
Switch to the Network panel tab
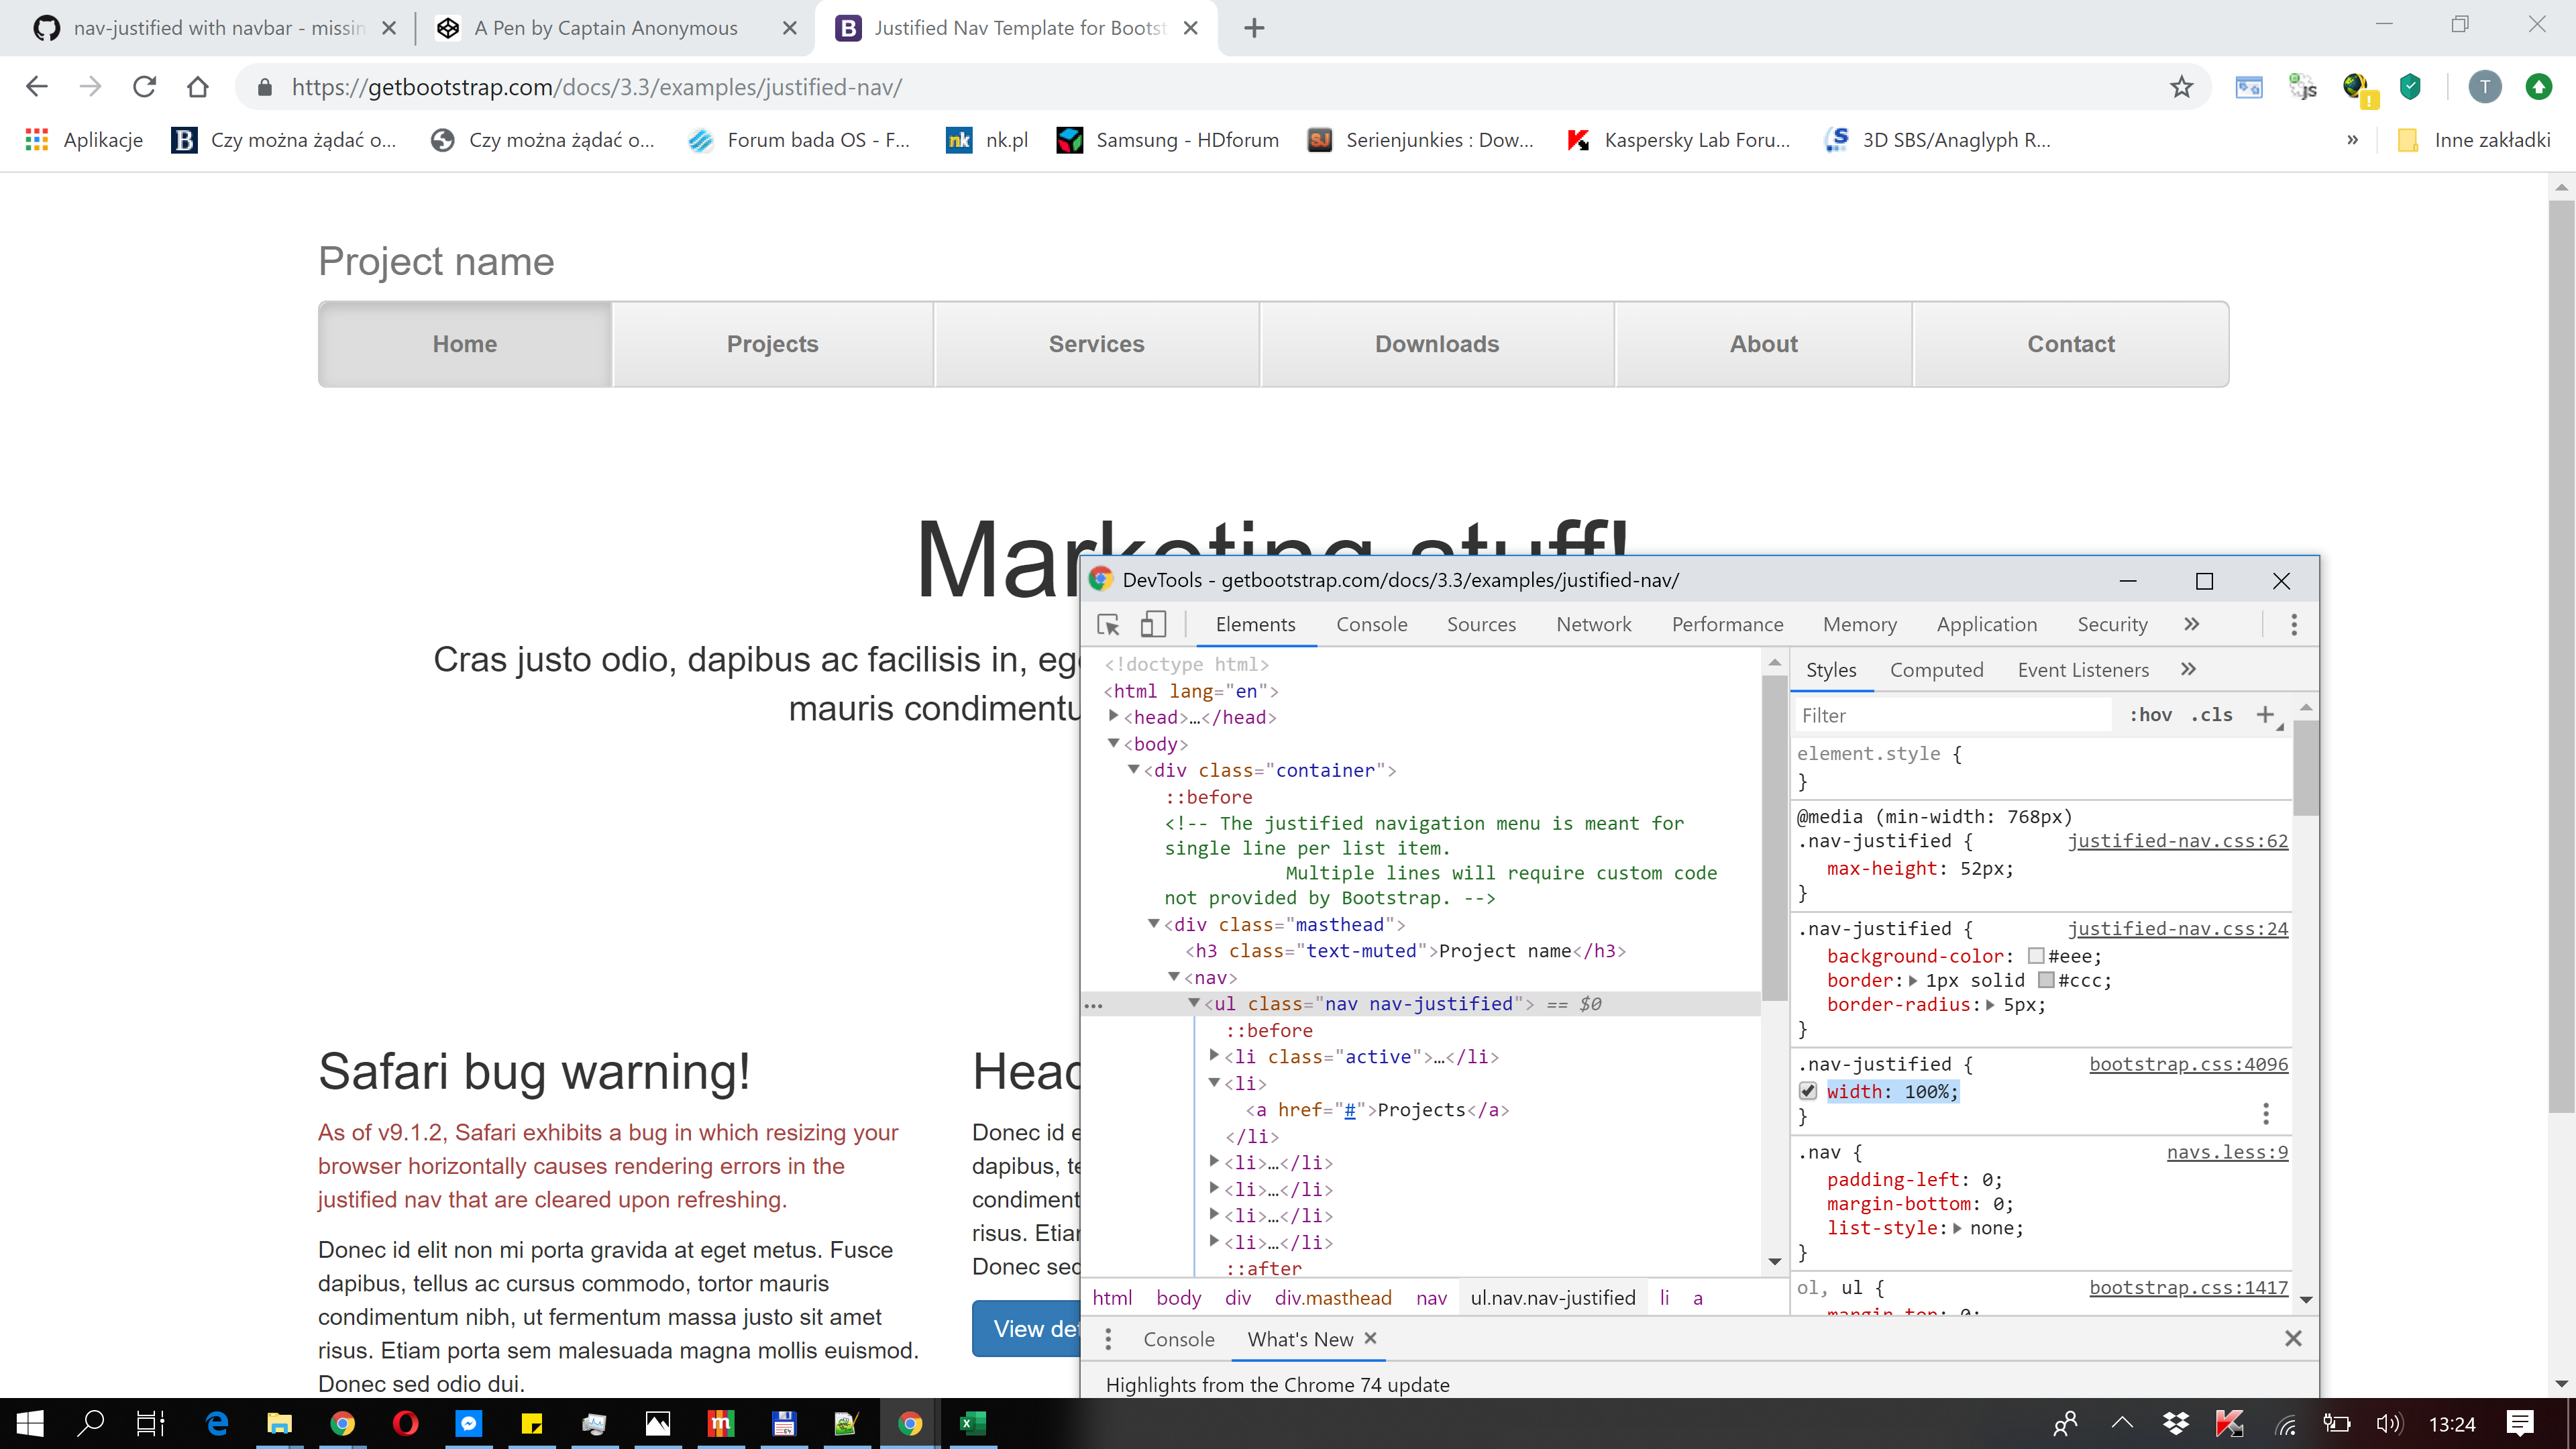(1593, 624)
